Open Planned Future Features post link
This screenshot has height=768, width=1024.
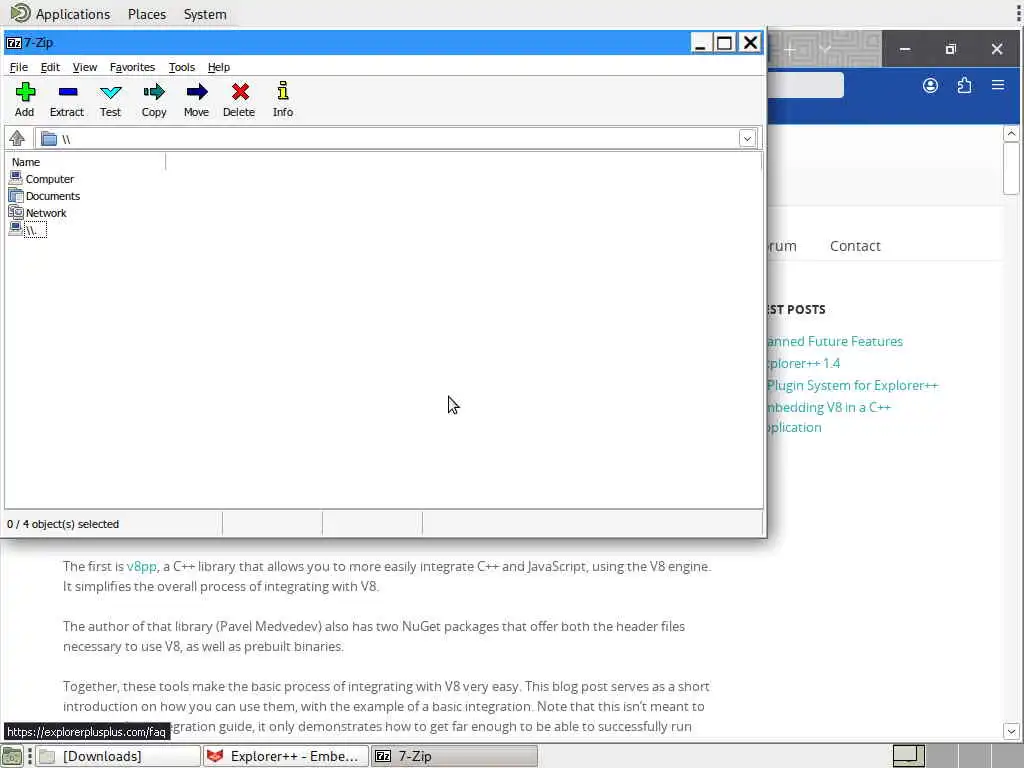(x=835, y=342)
